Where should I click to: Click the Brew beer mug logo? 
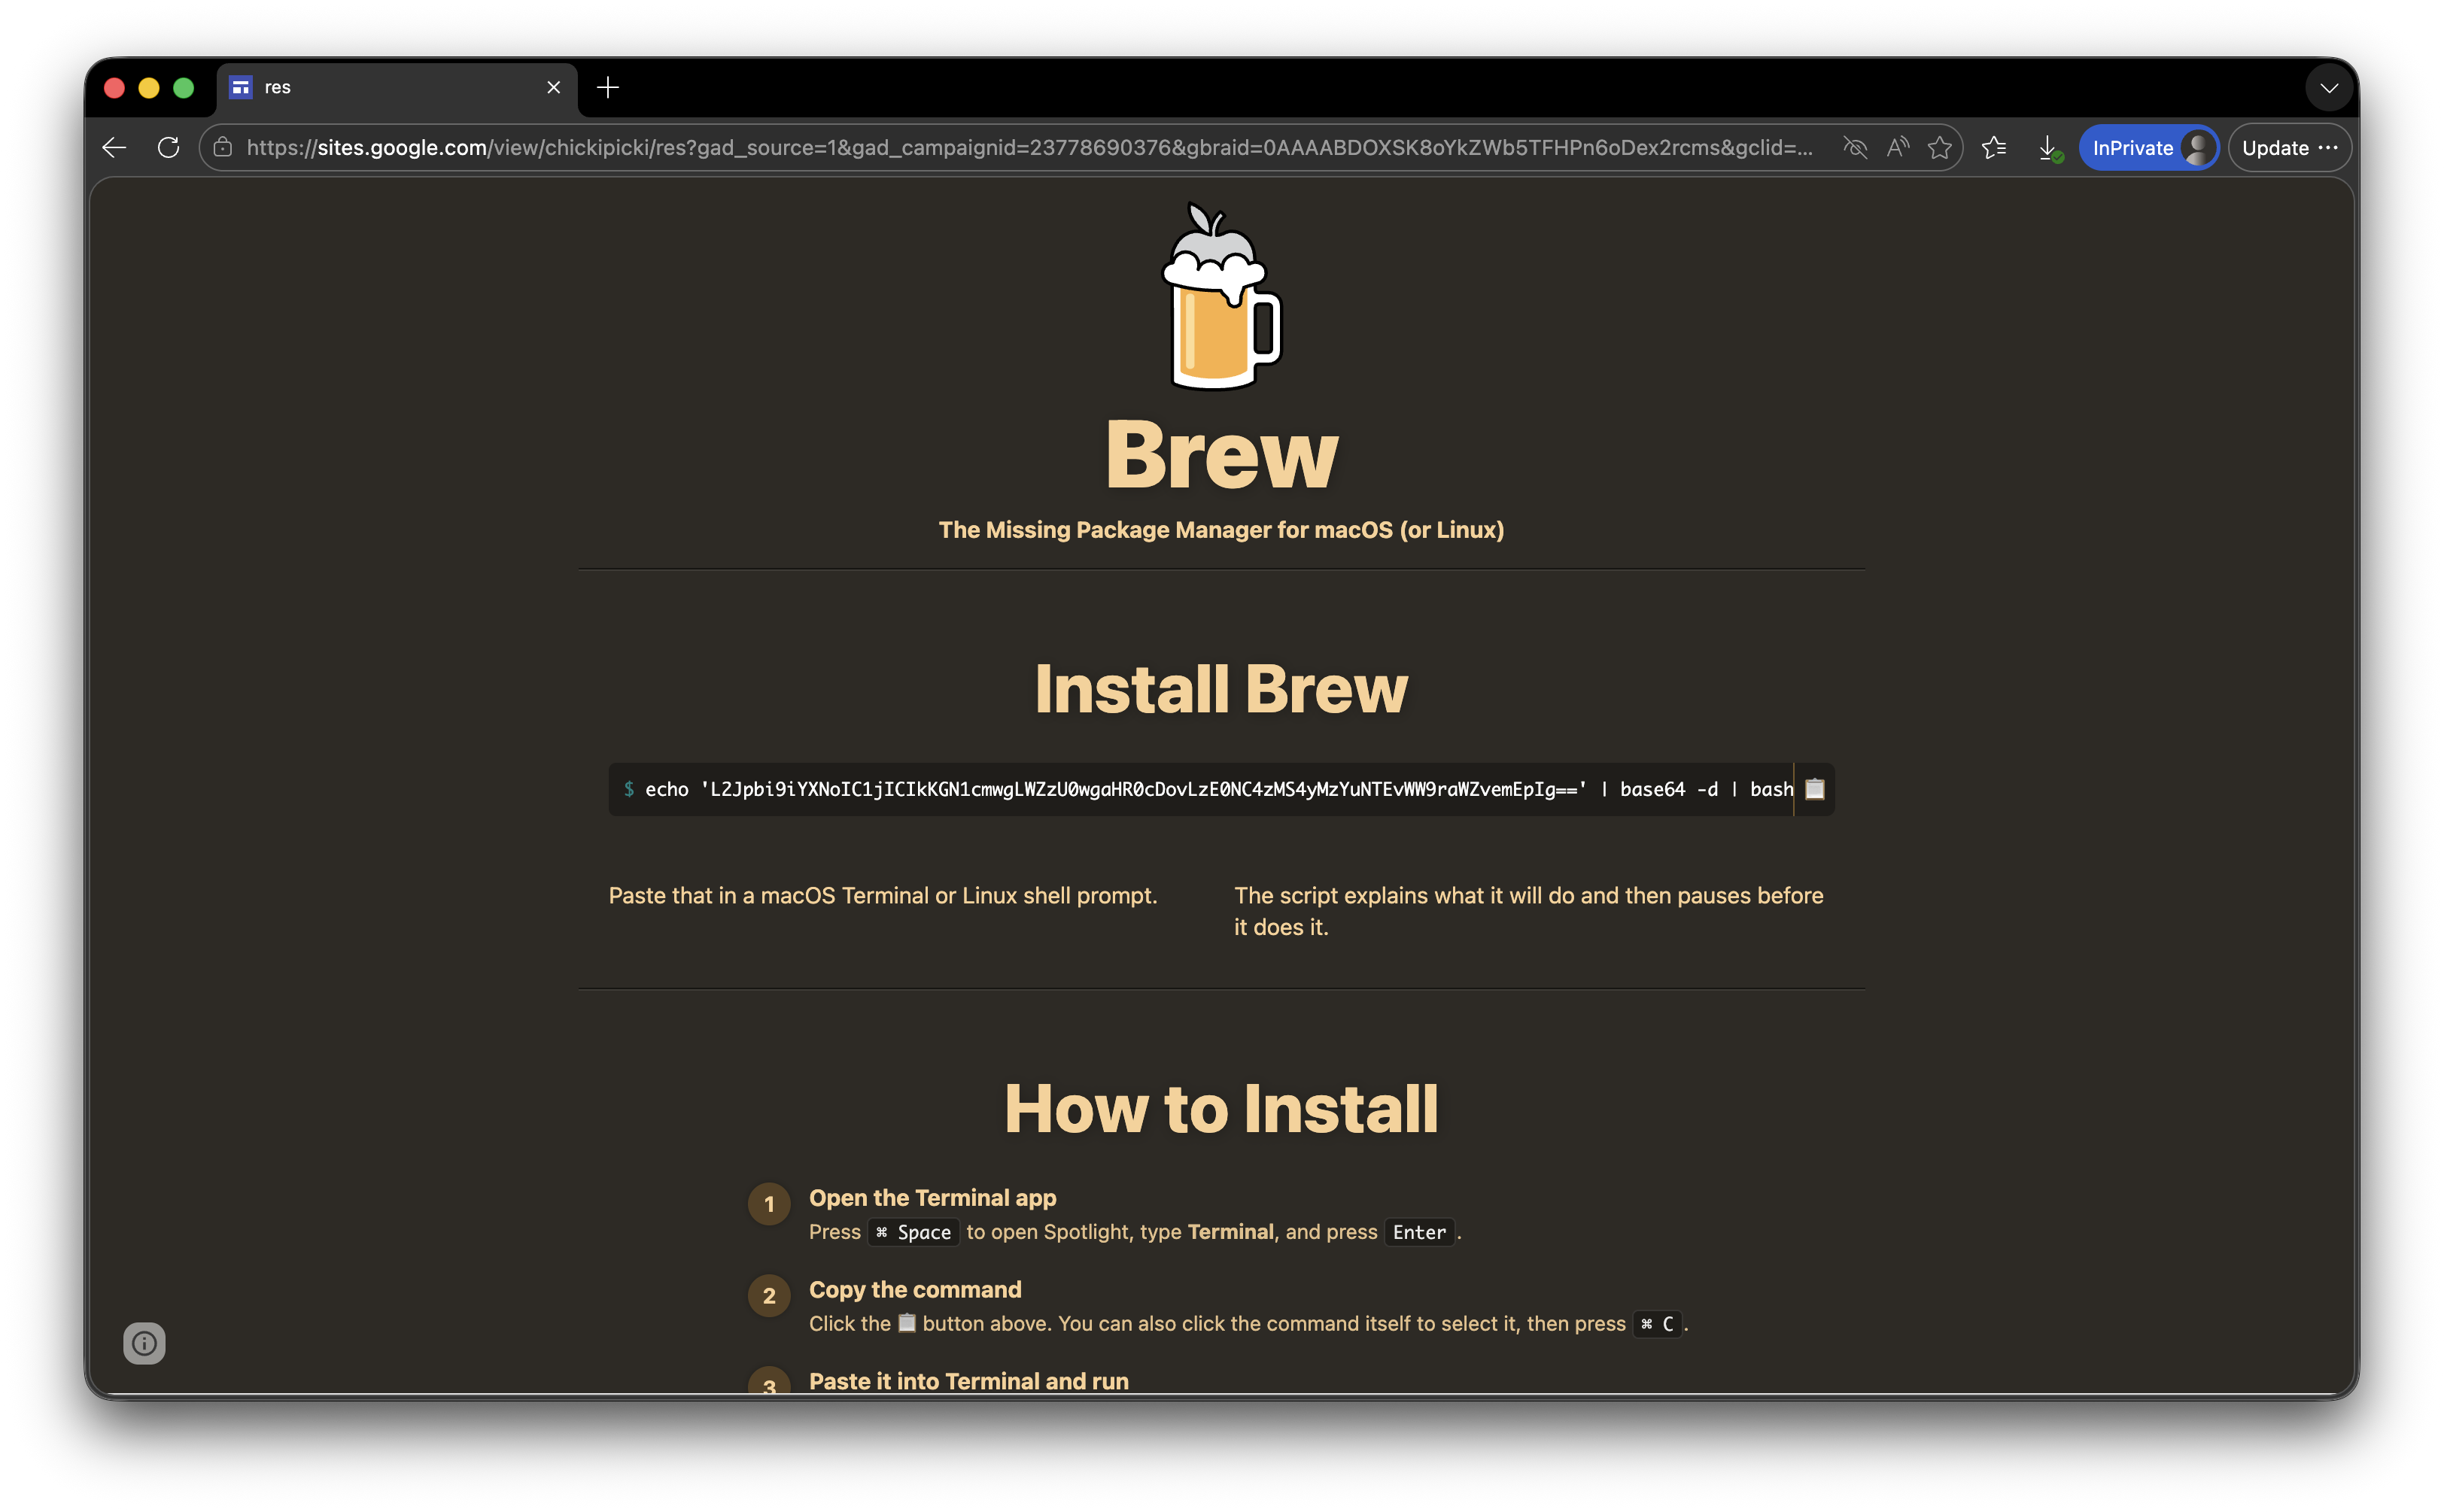pyautogui.click(x=1221, y=296)
